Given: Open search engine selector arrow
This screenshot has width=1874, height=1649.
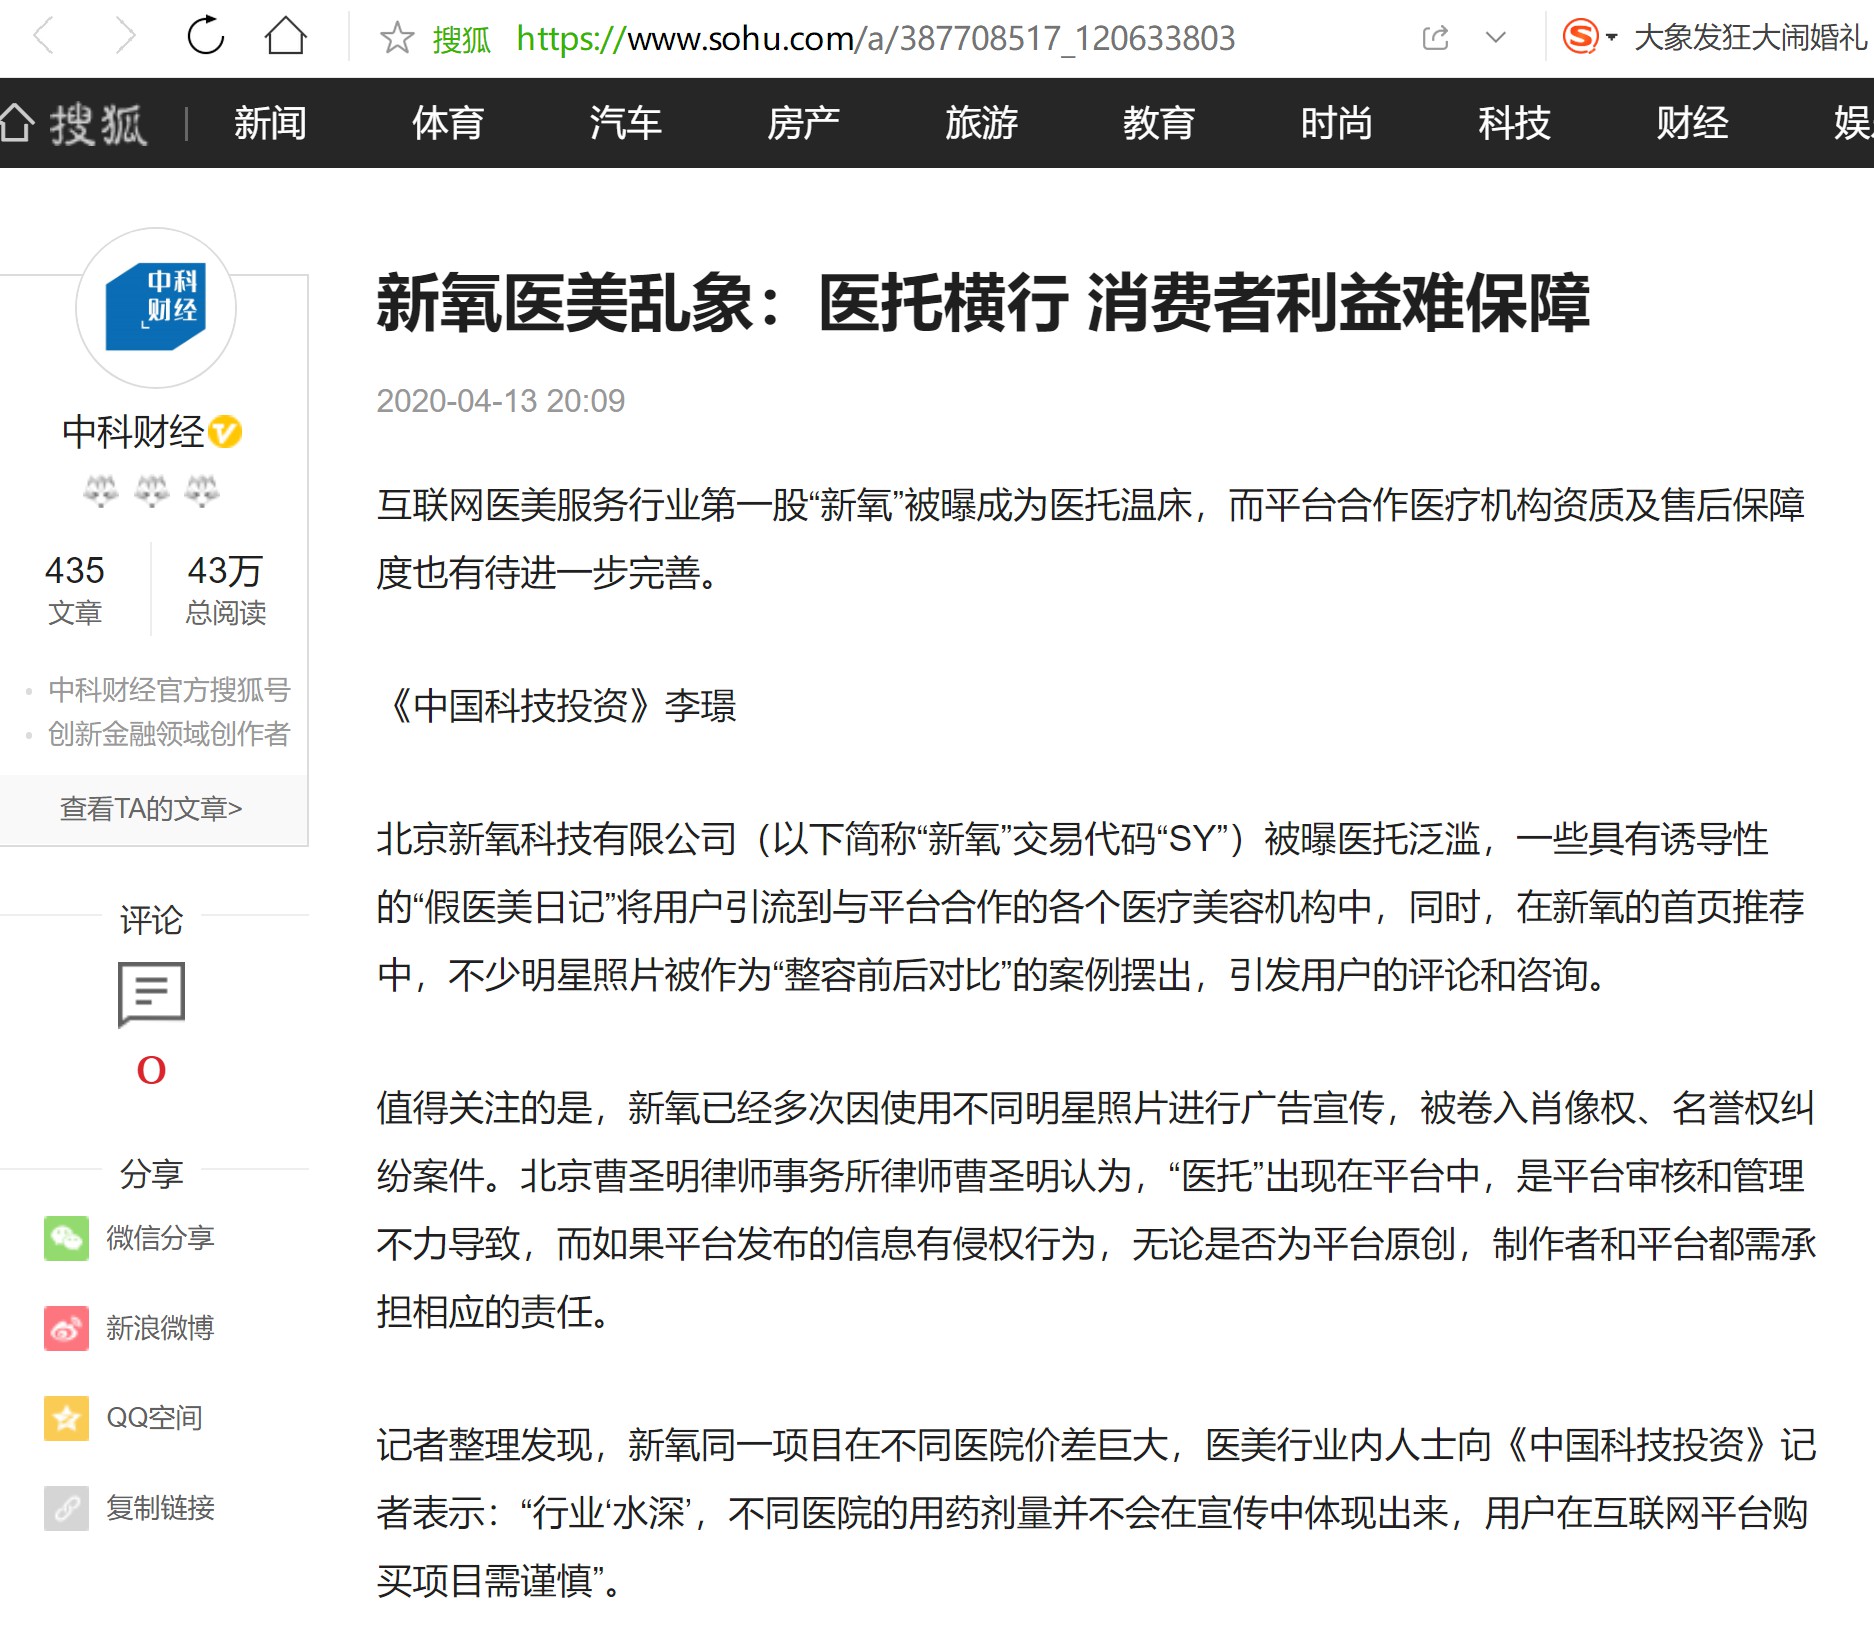Looking at the screenshot, I should point(1611,38).
